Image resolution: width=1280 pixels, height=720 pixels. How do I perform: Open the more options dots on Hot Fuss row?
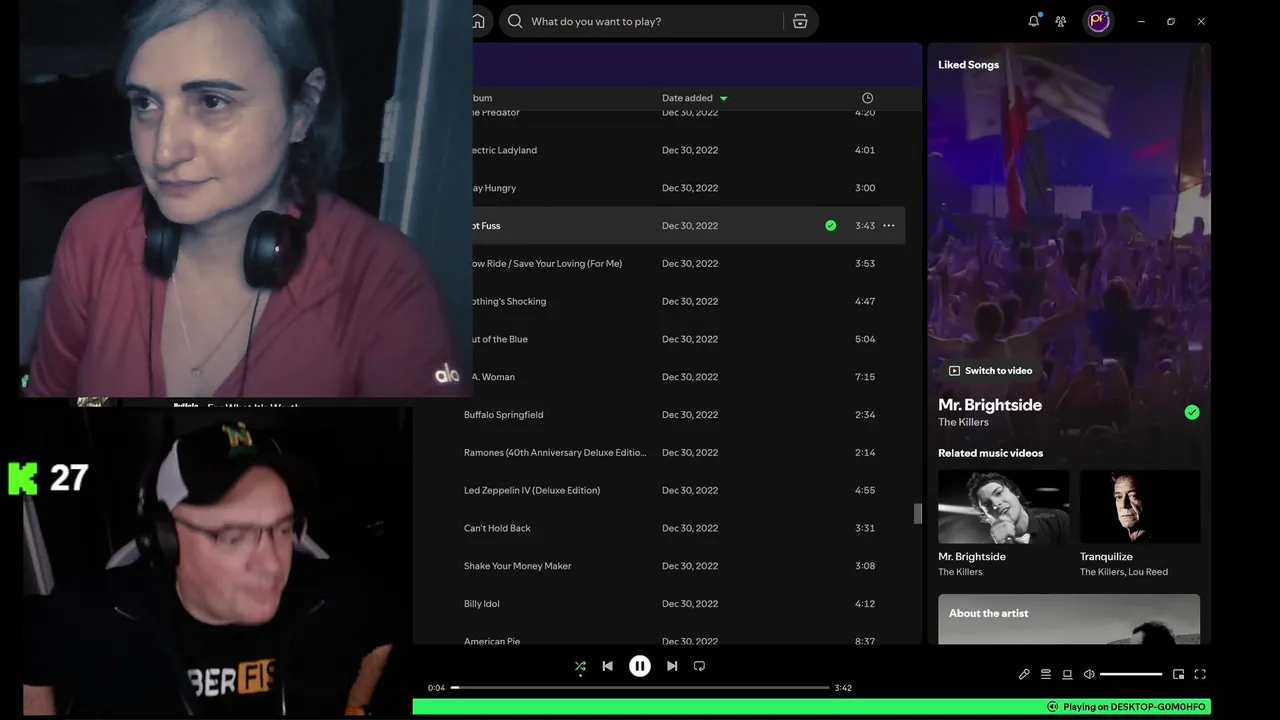[889, 226]
